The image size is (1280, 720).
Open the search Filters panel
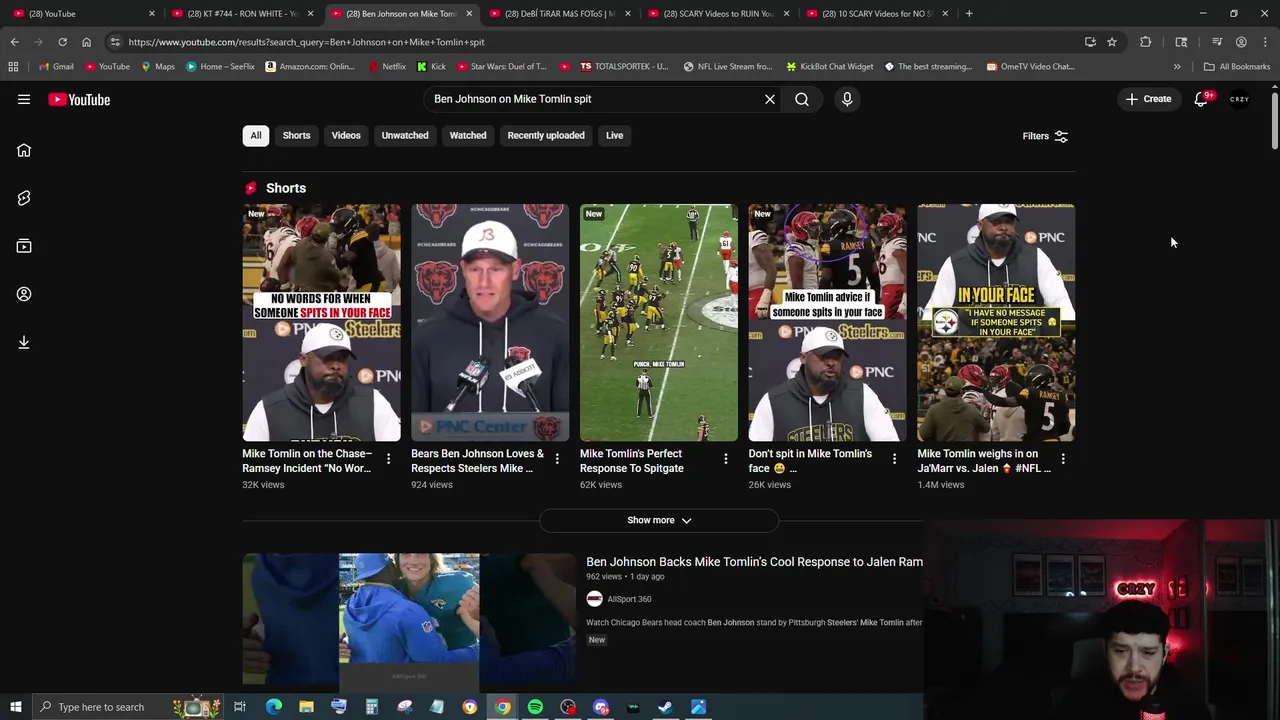1045,136
